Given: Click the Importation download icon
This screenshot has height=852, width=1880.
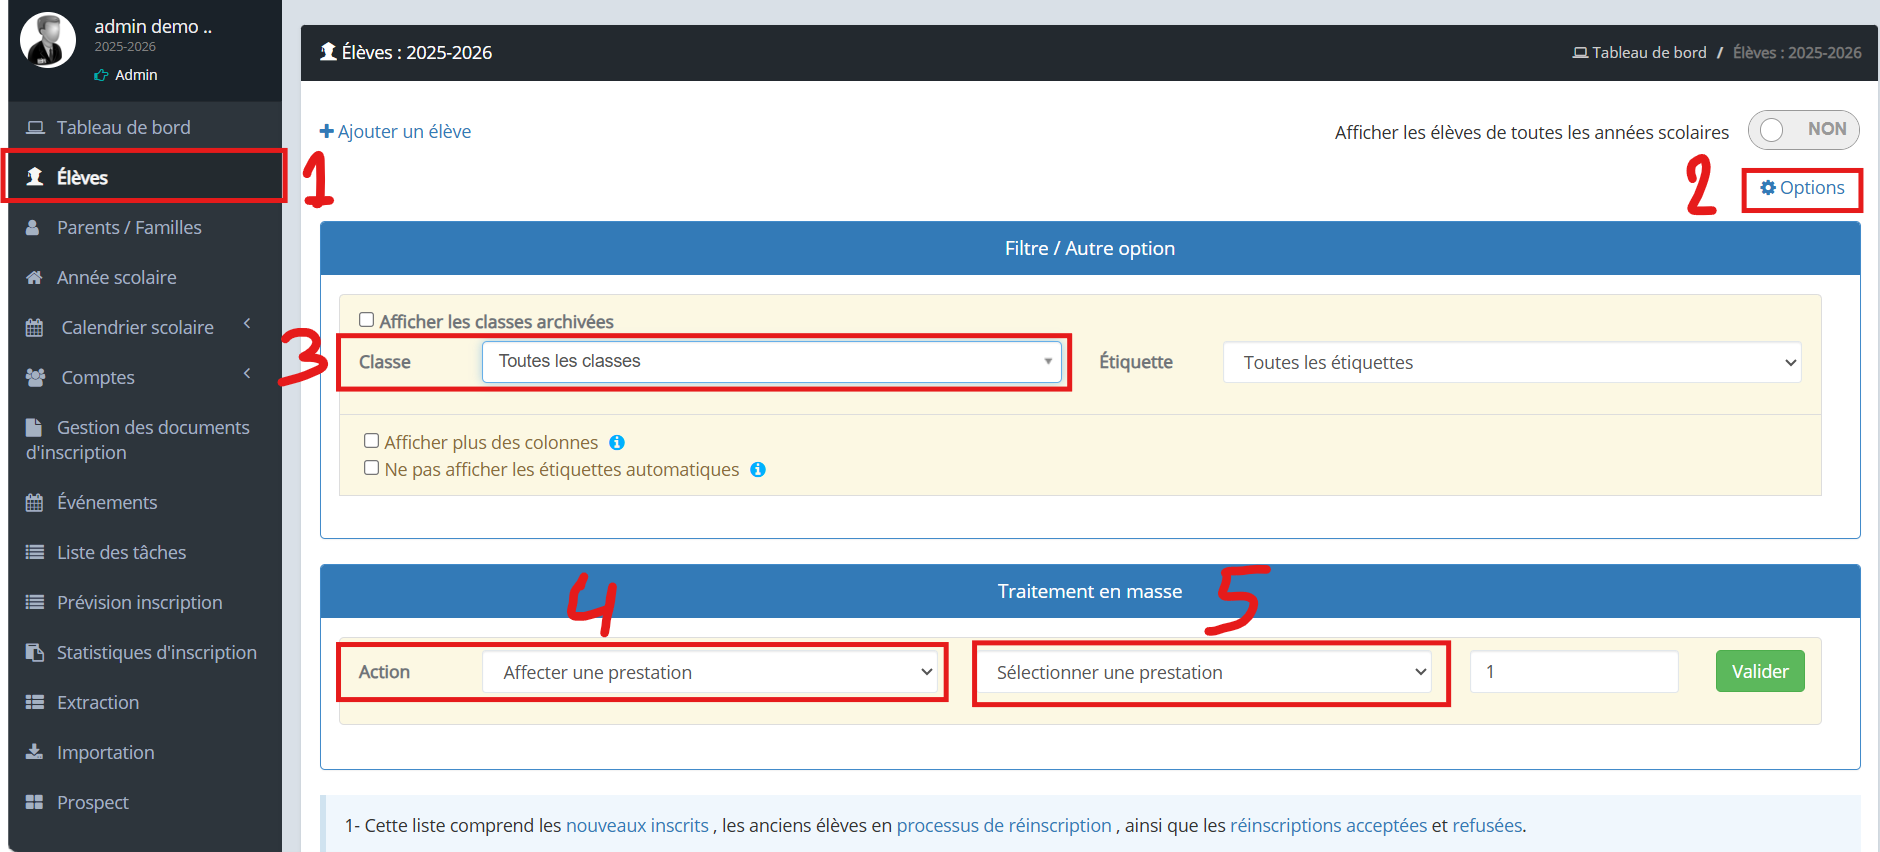Looking at the screenshot, I should (35, 752).
